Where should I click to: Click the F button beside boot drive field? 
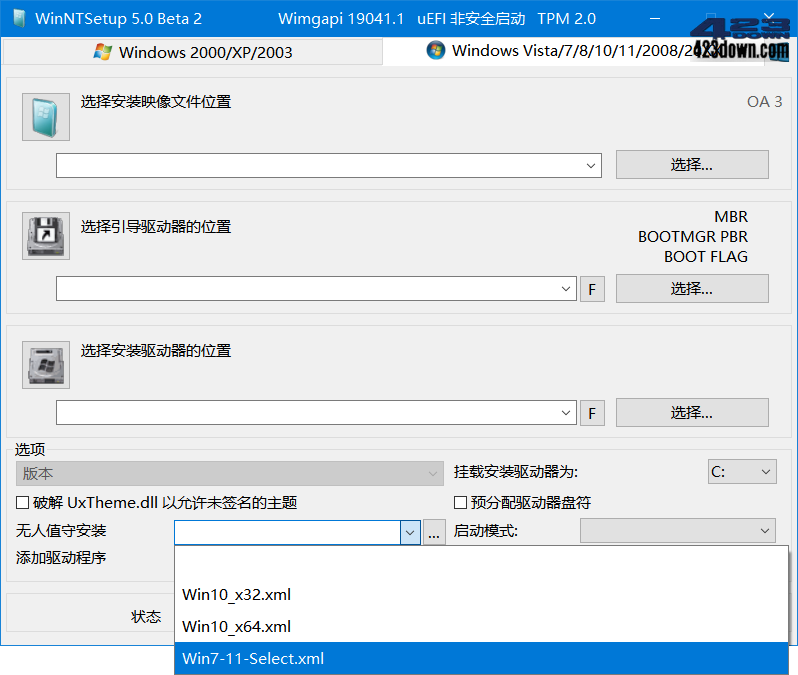click(592, 289)
